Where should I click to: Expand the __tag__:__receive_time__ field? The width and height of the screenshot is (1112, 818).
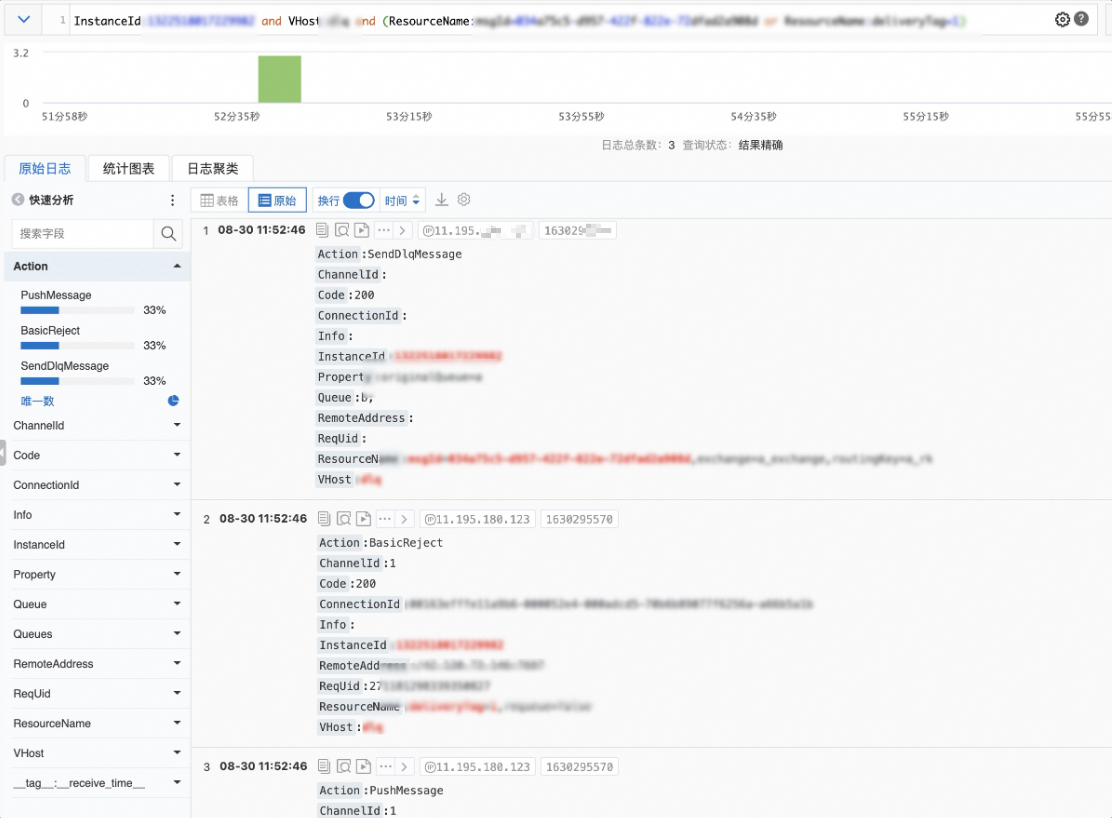96,783
